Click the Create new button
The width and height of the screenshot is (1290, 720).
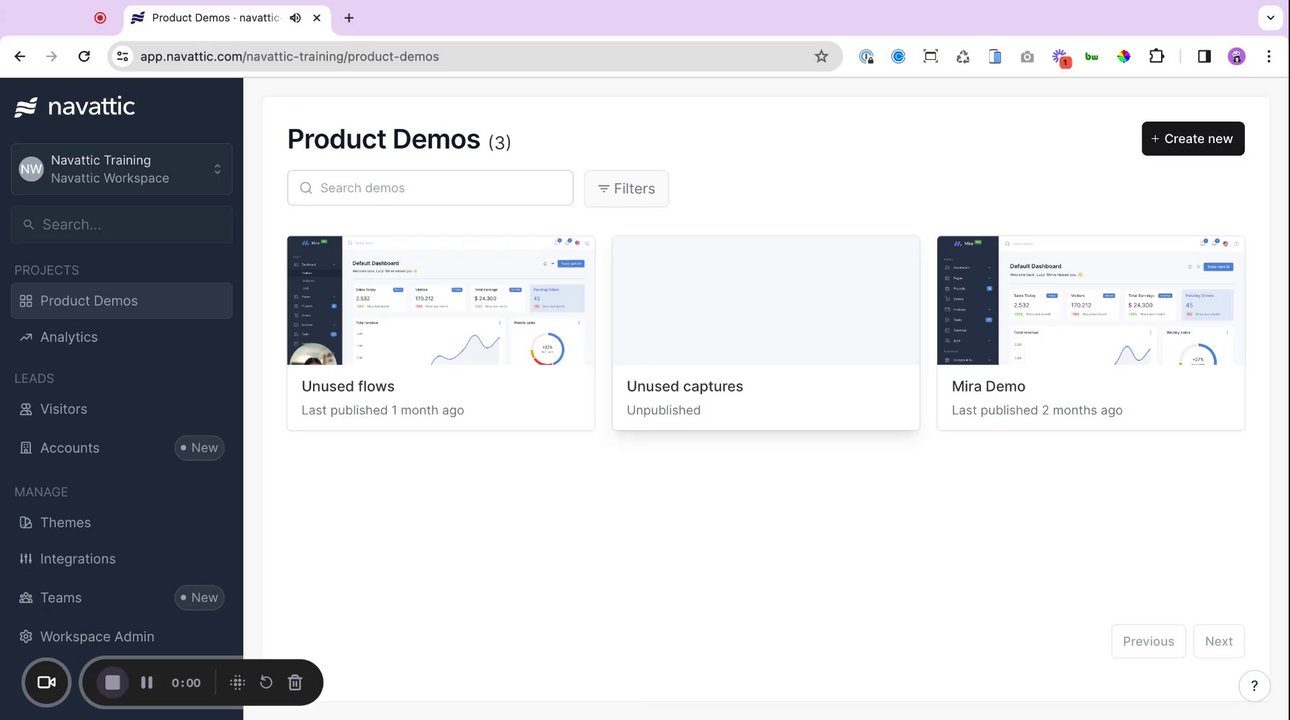[x=1192, y=139]
